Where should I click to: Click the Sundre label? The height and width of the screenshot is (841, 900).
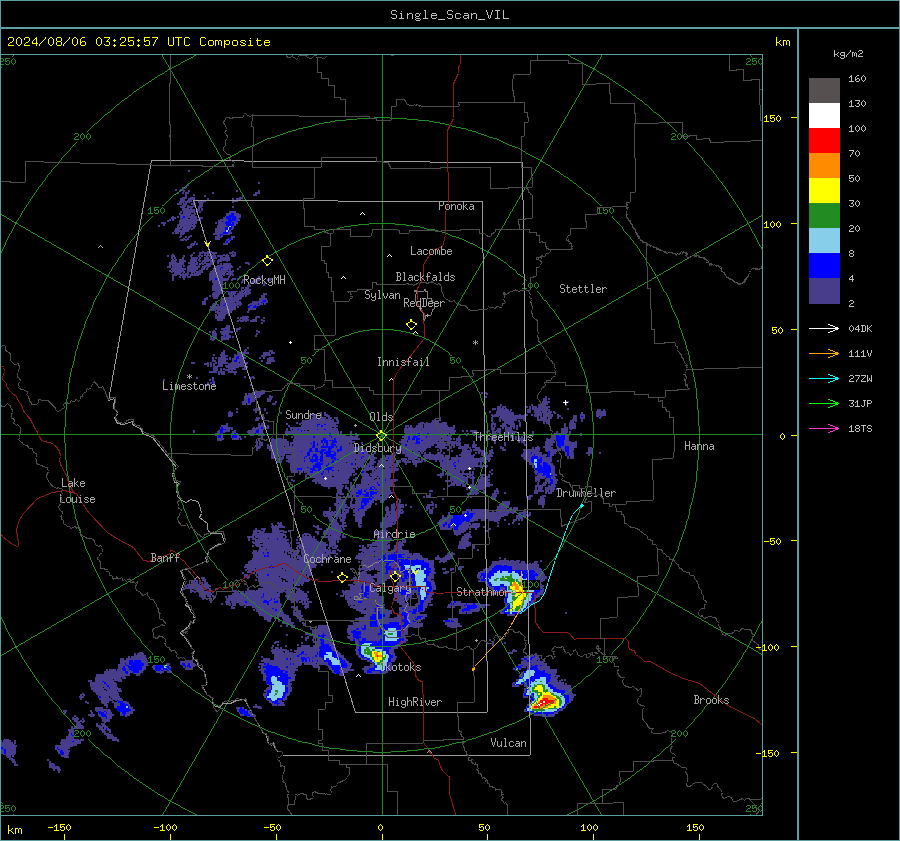[303, 414]
